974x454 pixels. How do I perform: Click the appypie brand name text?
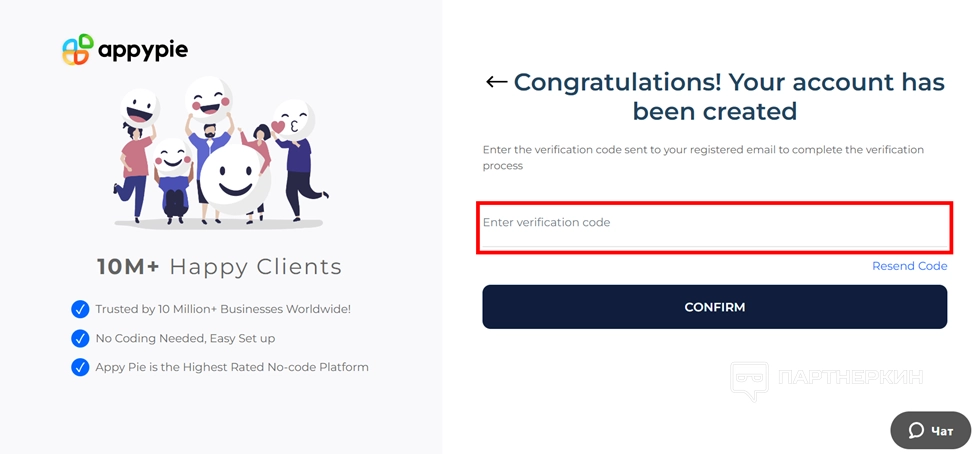tap(142, 49)
